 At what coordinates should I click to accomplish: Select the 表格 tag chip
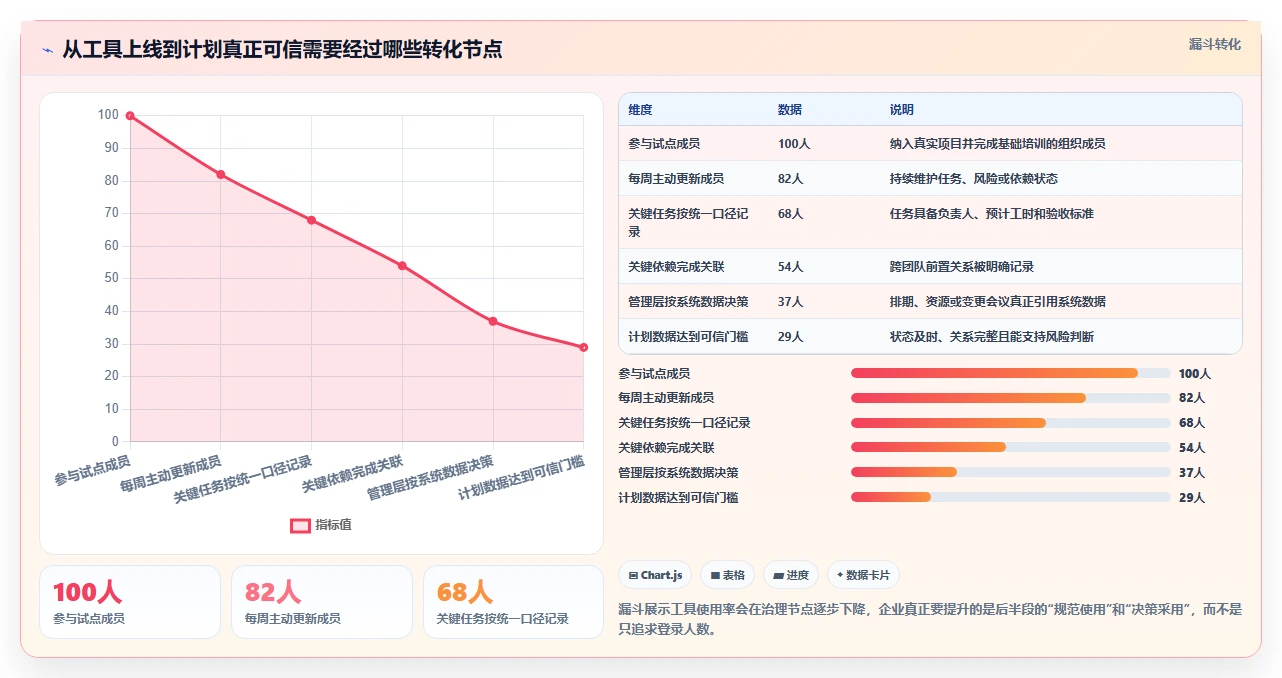727,575
